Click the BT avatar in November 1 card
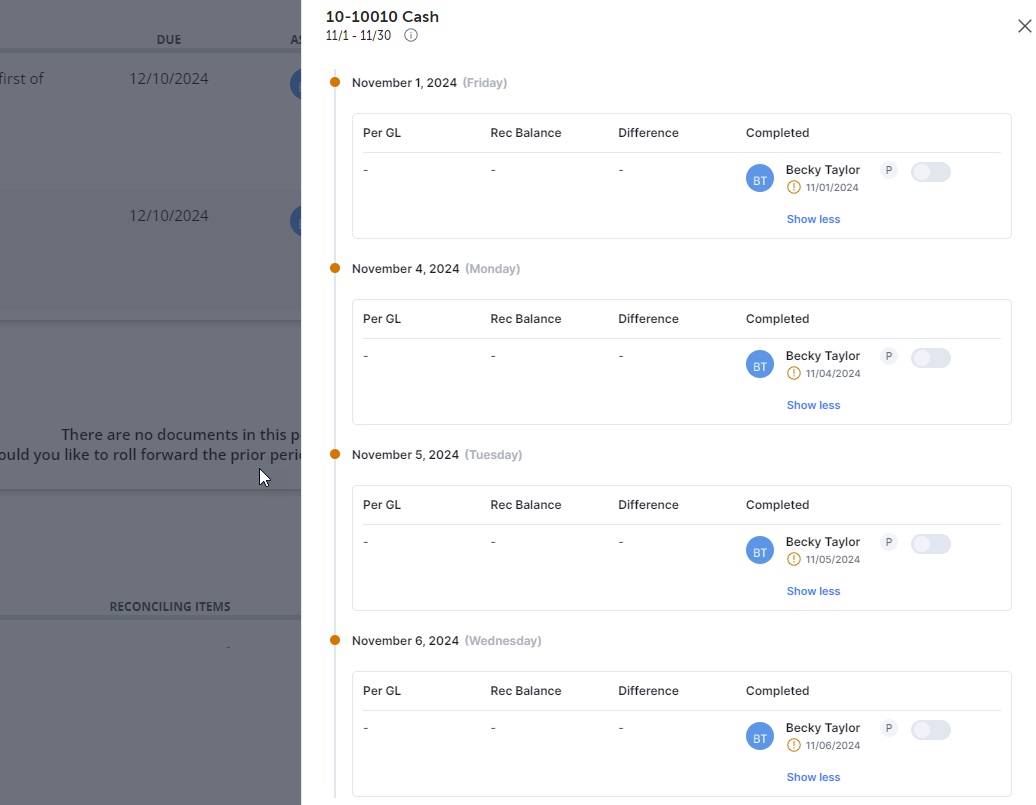The height and width of the screenshot is (805, 1036). click(x=760, y=179)
